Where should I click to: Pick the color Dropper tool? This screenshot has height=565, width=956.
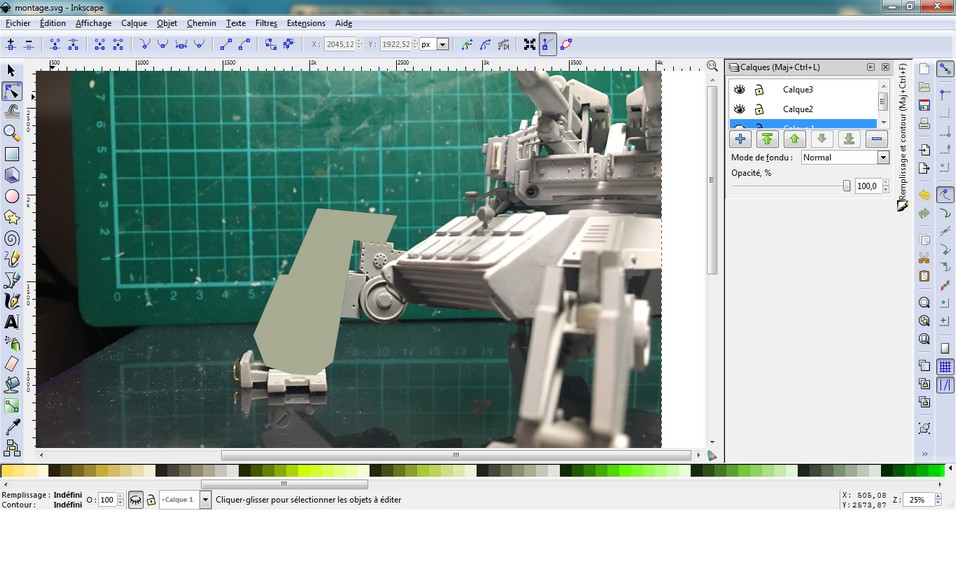12,427
